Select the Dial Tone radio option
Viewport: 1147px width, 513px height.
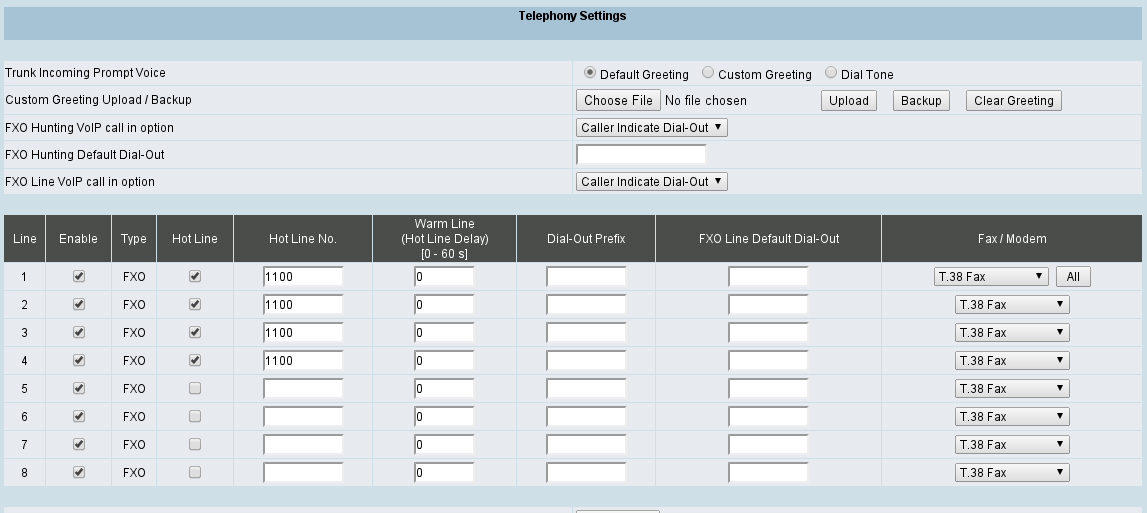(x=831, y=74)
